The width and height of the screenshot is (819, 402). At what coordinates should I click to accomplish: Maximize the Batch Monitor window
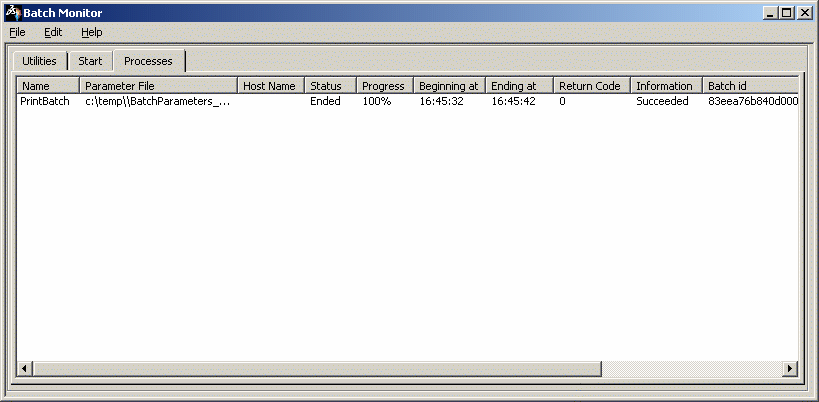(x=788, y=13)
